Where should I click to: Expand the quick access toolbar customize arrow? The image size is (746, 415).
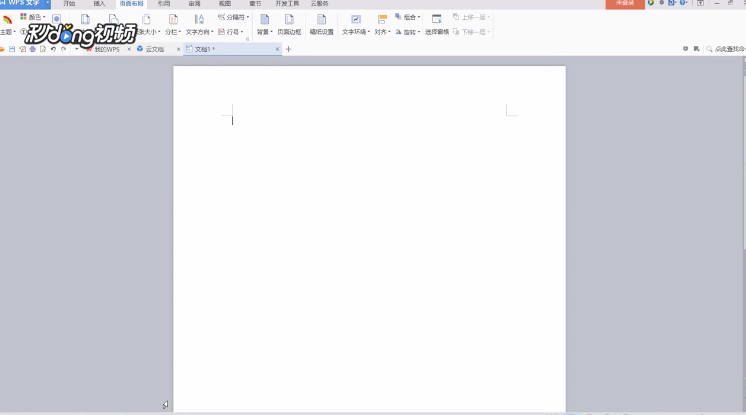click(x=76, y=49)
